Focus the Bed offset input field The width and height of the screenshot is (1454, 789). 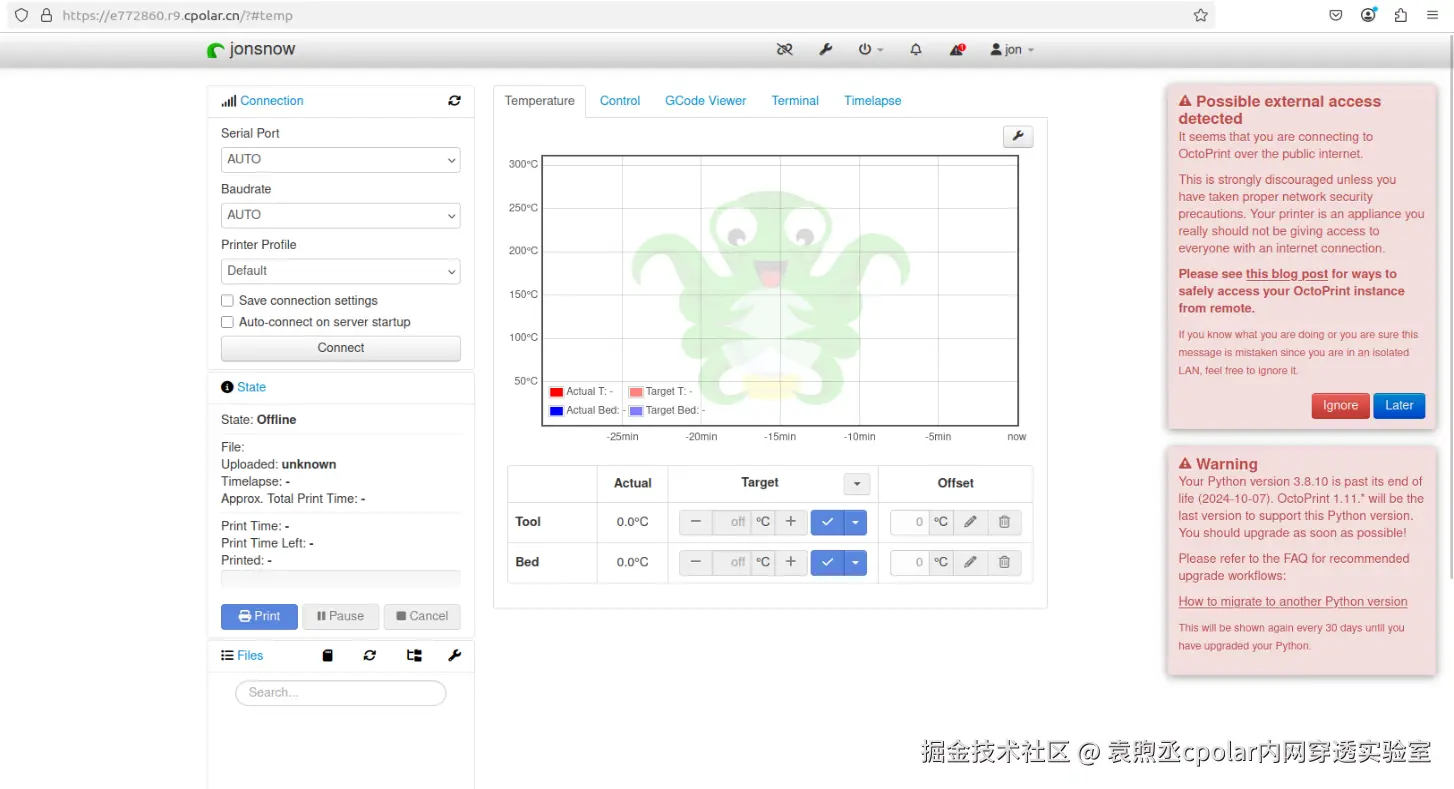tap(910, 562)
